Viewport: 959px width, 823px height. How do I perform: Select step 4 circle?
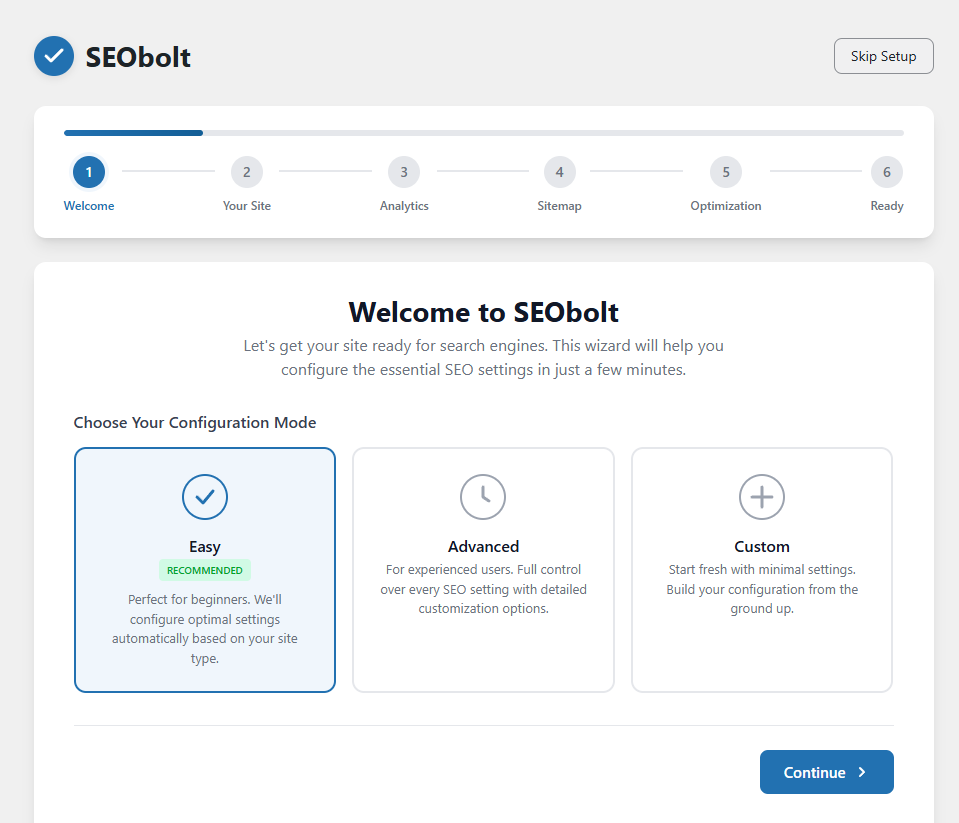pyautogui.click(x=560, y=172)
